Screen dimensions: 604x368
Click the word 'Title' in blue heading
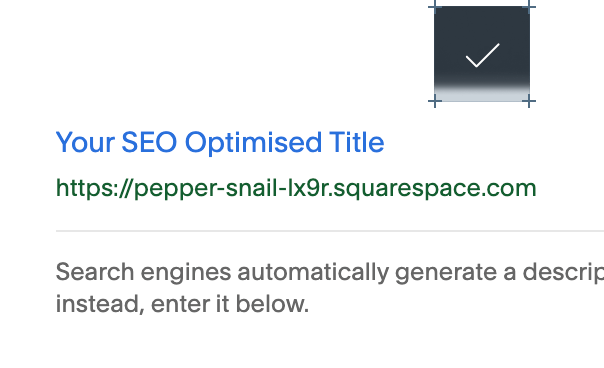click(356, 142)
